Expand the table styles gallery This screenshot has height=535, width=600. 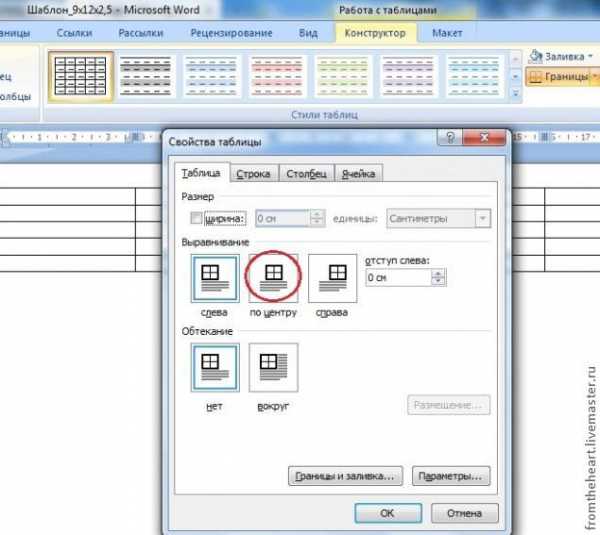pos(515,96)
